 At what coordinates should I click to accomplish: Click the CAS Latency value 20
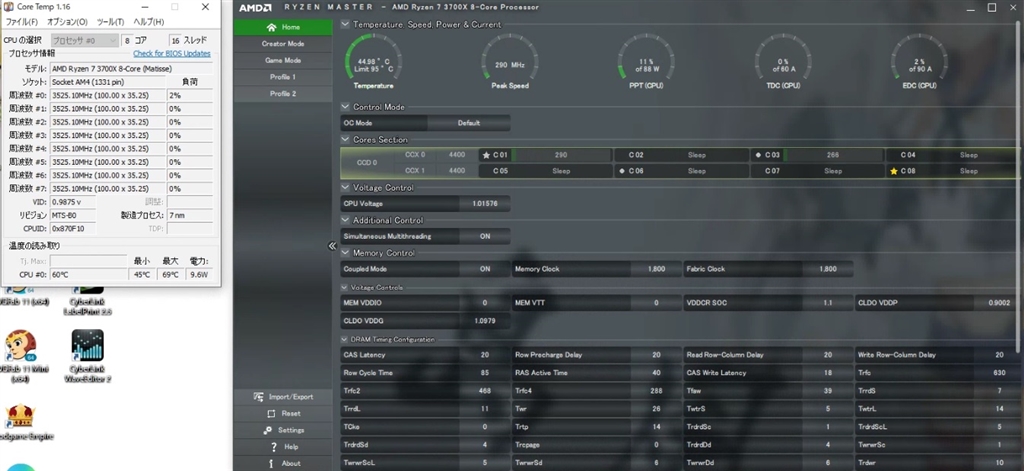(x=485, y=355)
